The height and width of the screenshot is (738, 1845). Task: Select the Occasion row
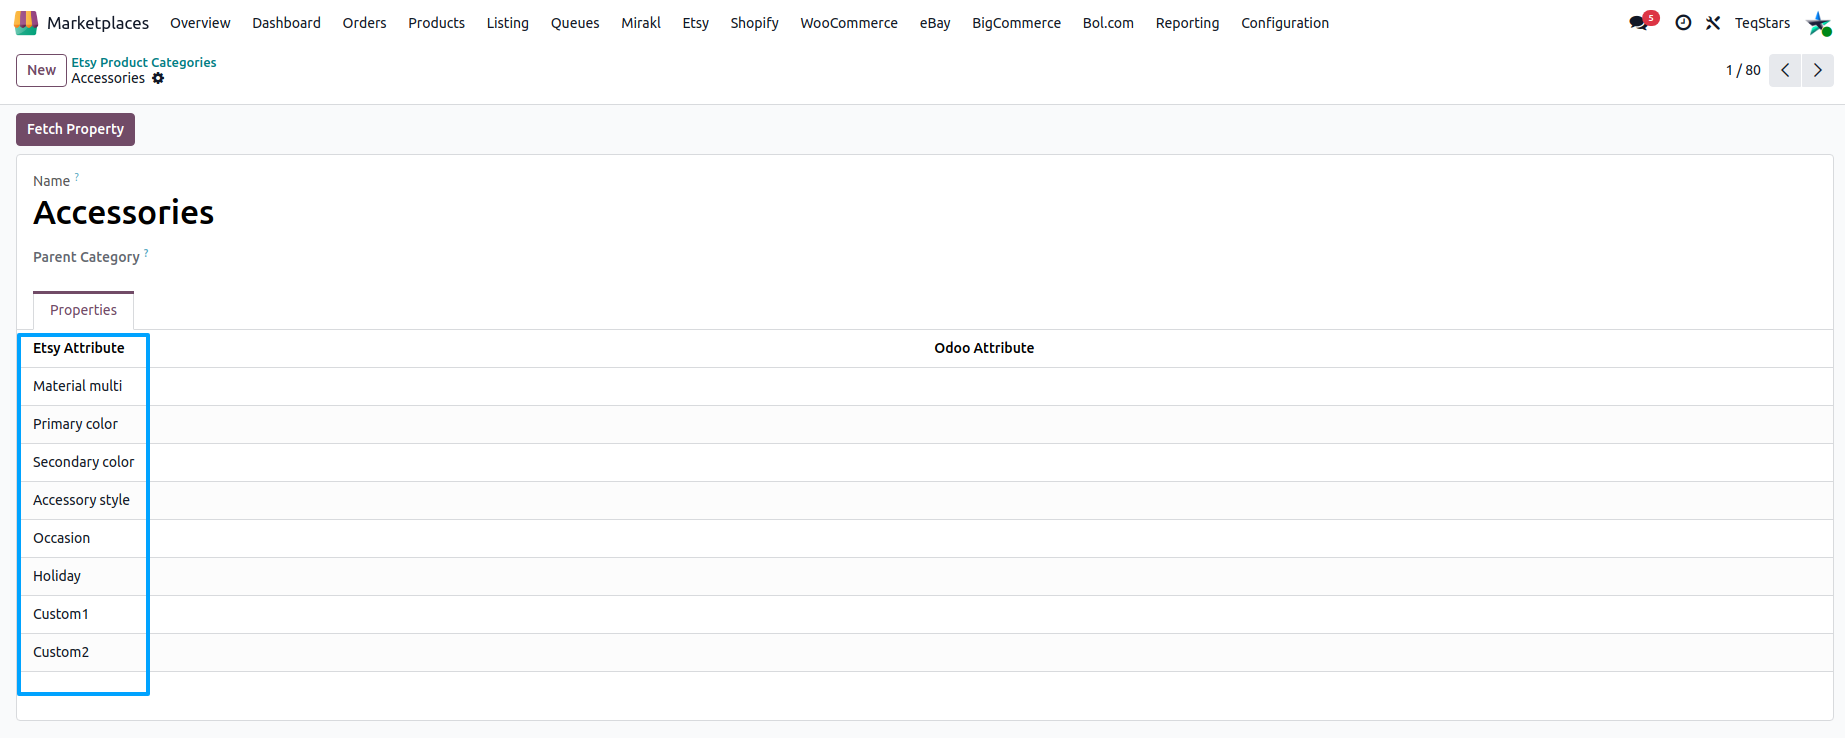click(925, 538)
